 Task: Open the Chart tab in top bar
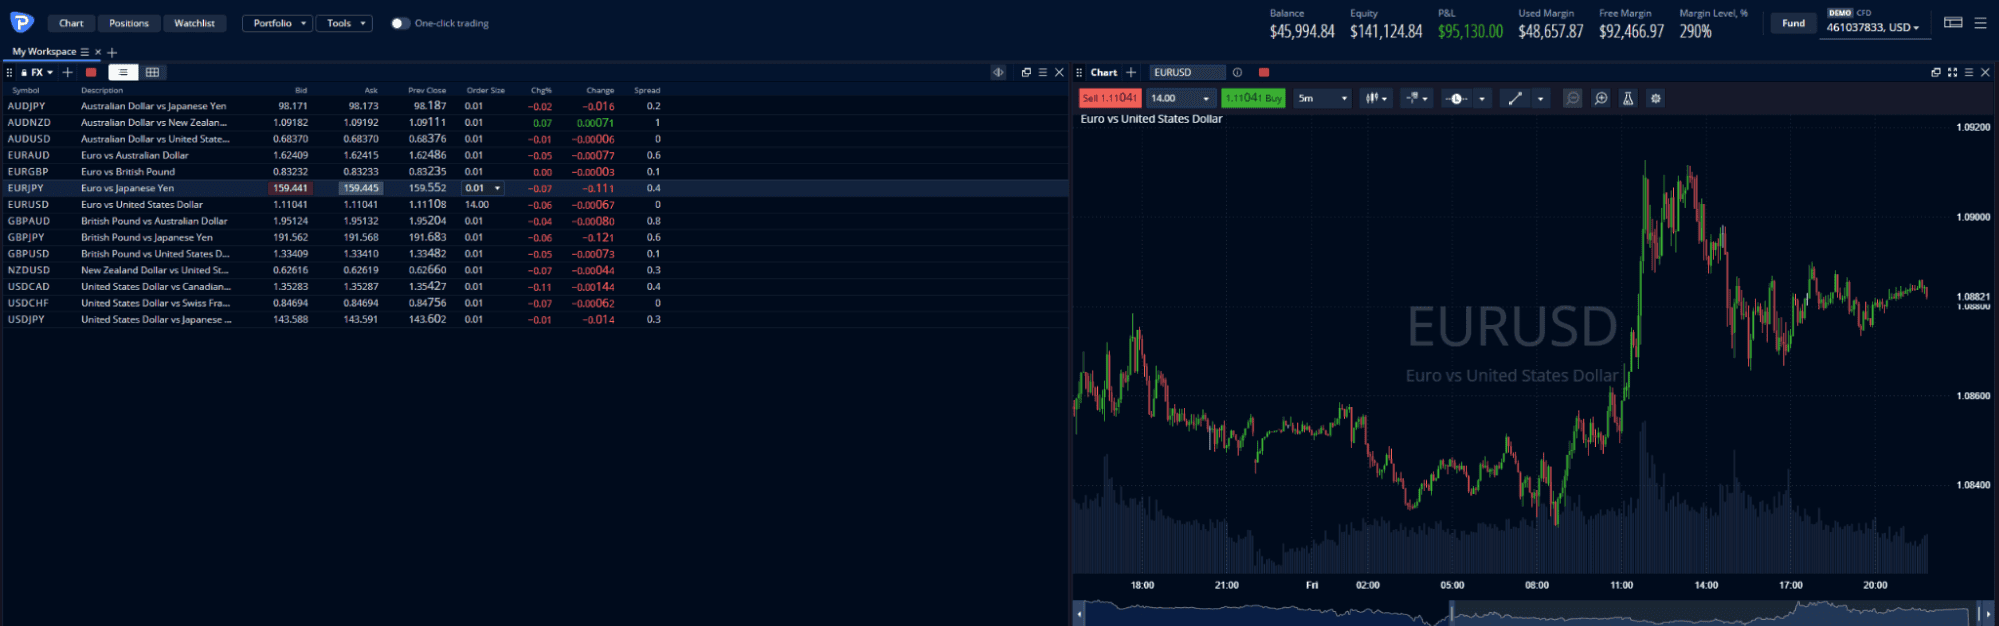point(71,23)
